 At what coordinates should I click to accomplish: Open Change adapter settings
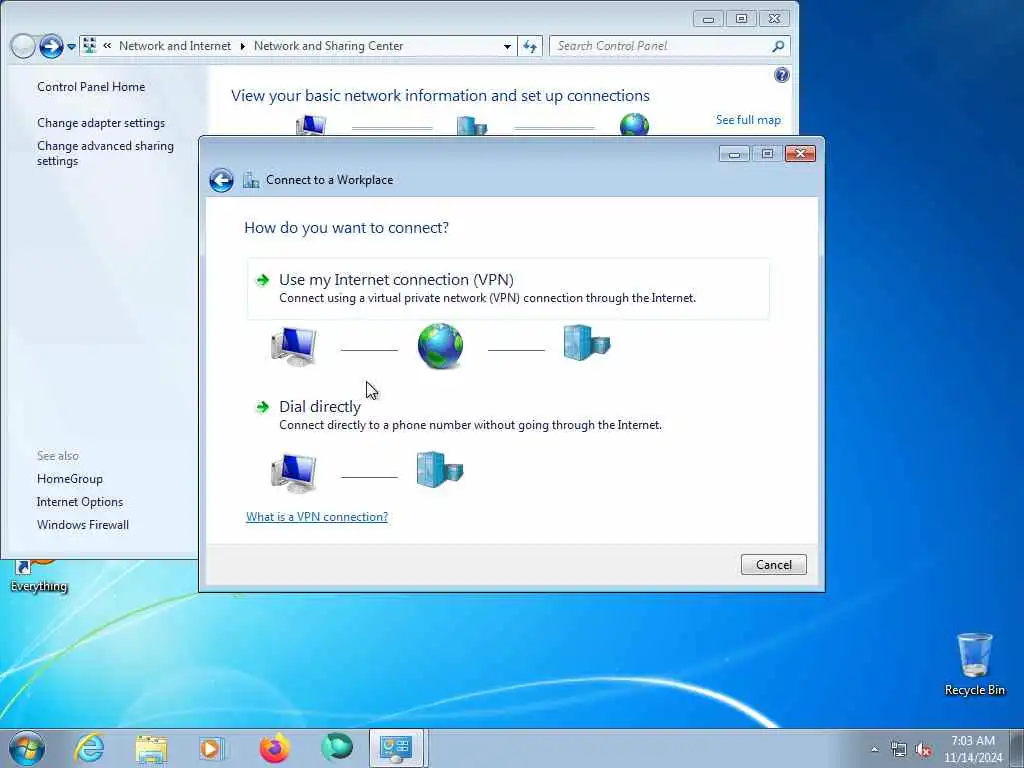click(101, 123)
